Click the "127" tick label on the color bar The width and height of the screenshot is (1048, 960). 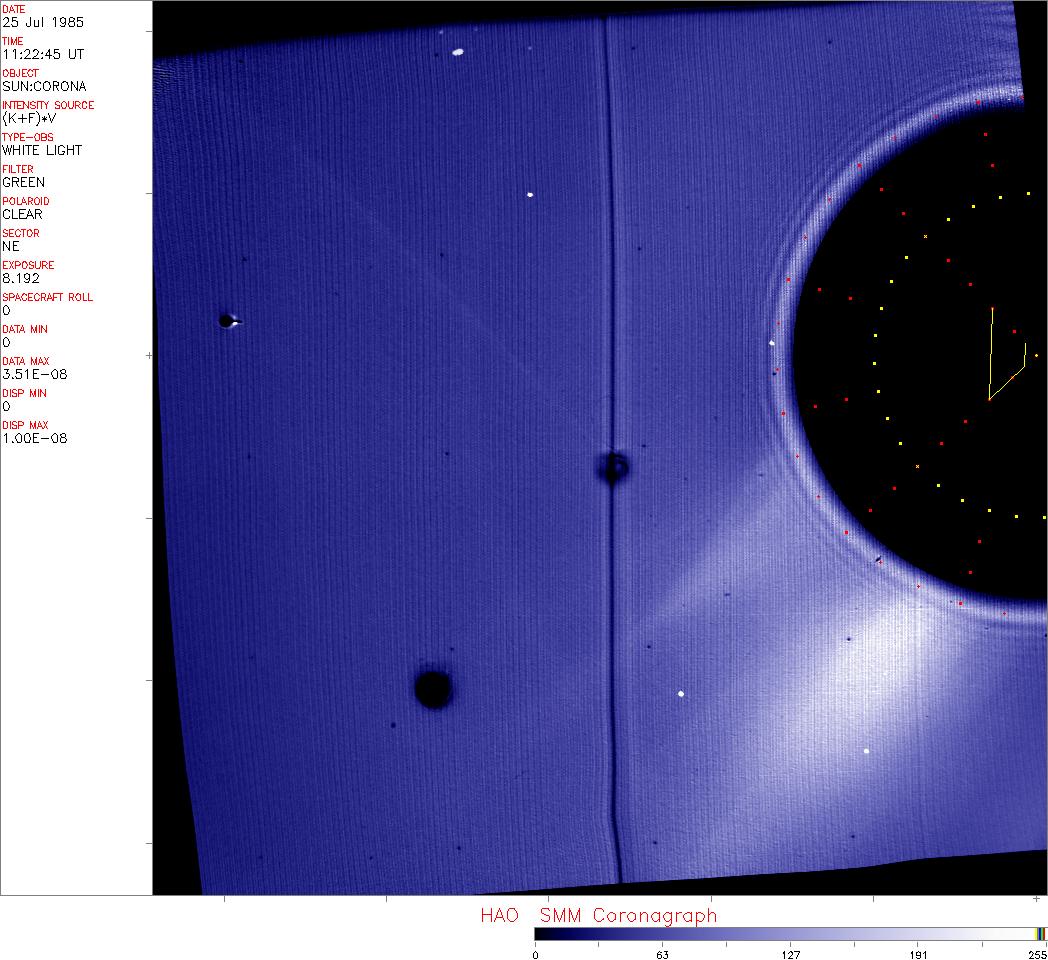pyautogui.click(x=791, y=954)
